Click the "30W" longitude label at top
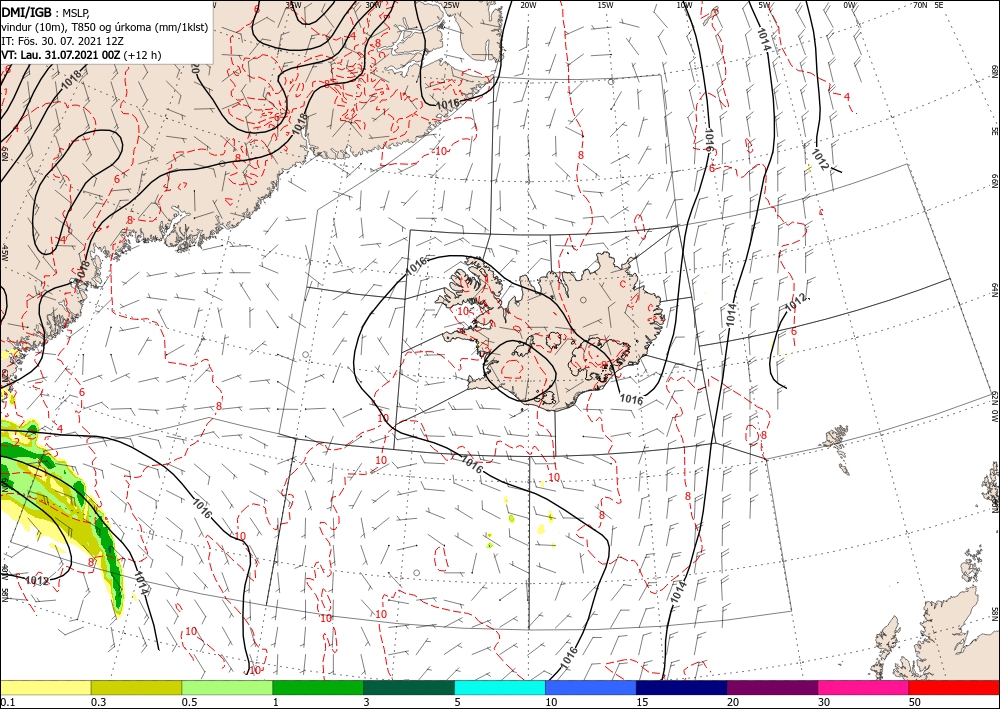The width and height of the screenshot is (1000, 709). 373,5
